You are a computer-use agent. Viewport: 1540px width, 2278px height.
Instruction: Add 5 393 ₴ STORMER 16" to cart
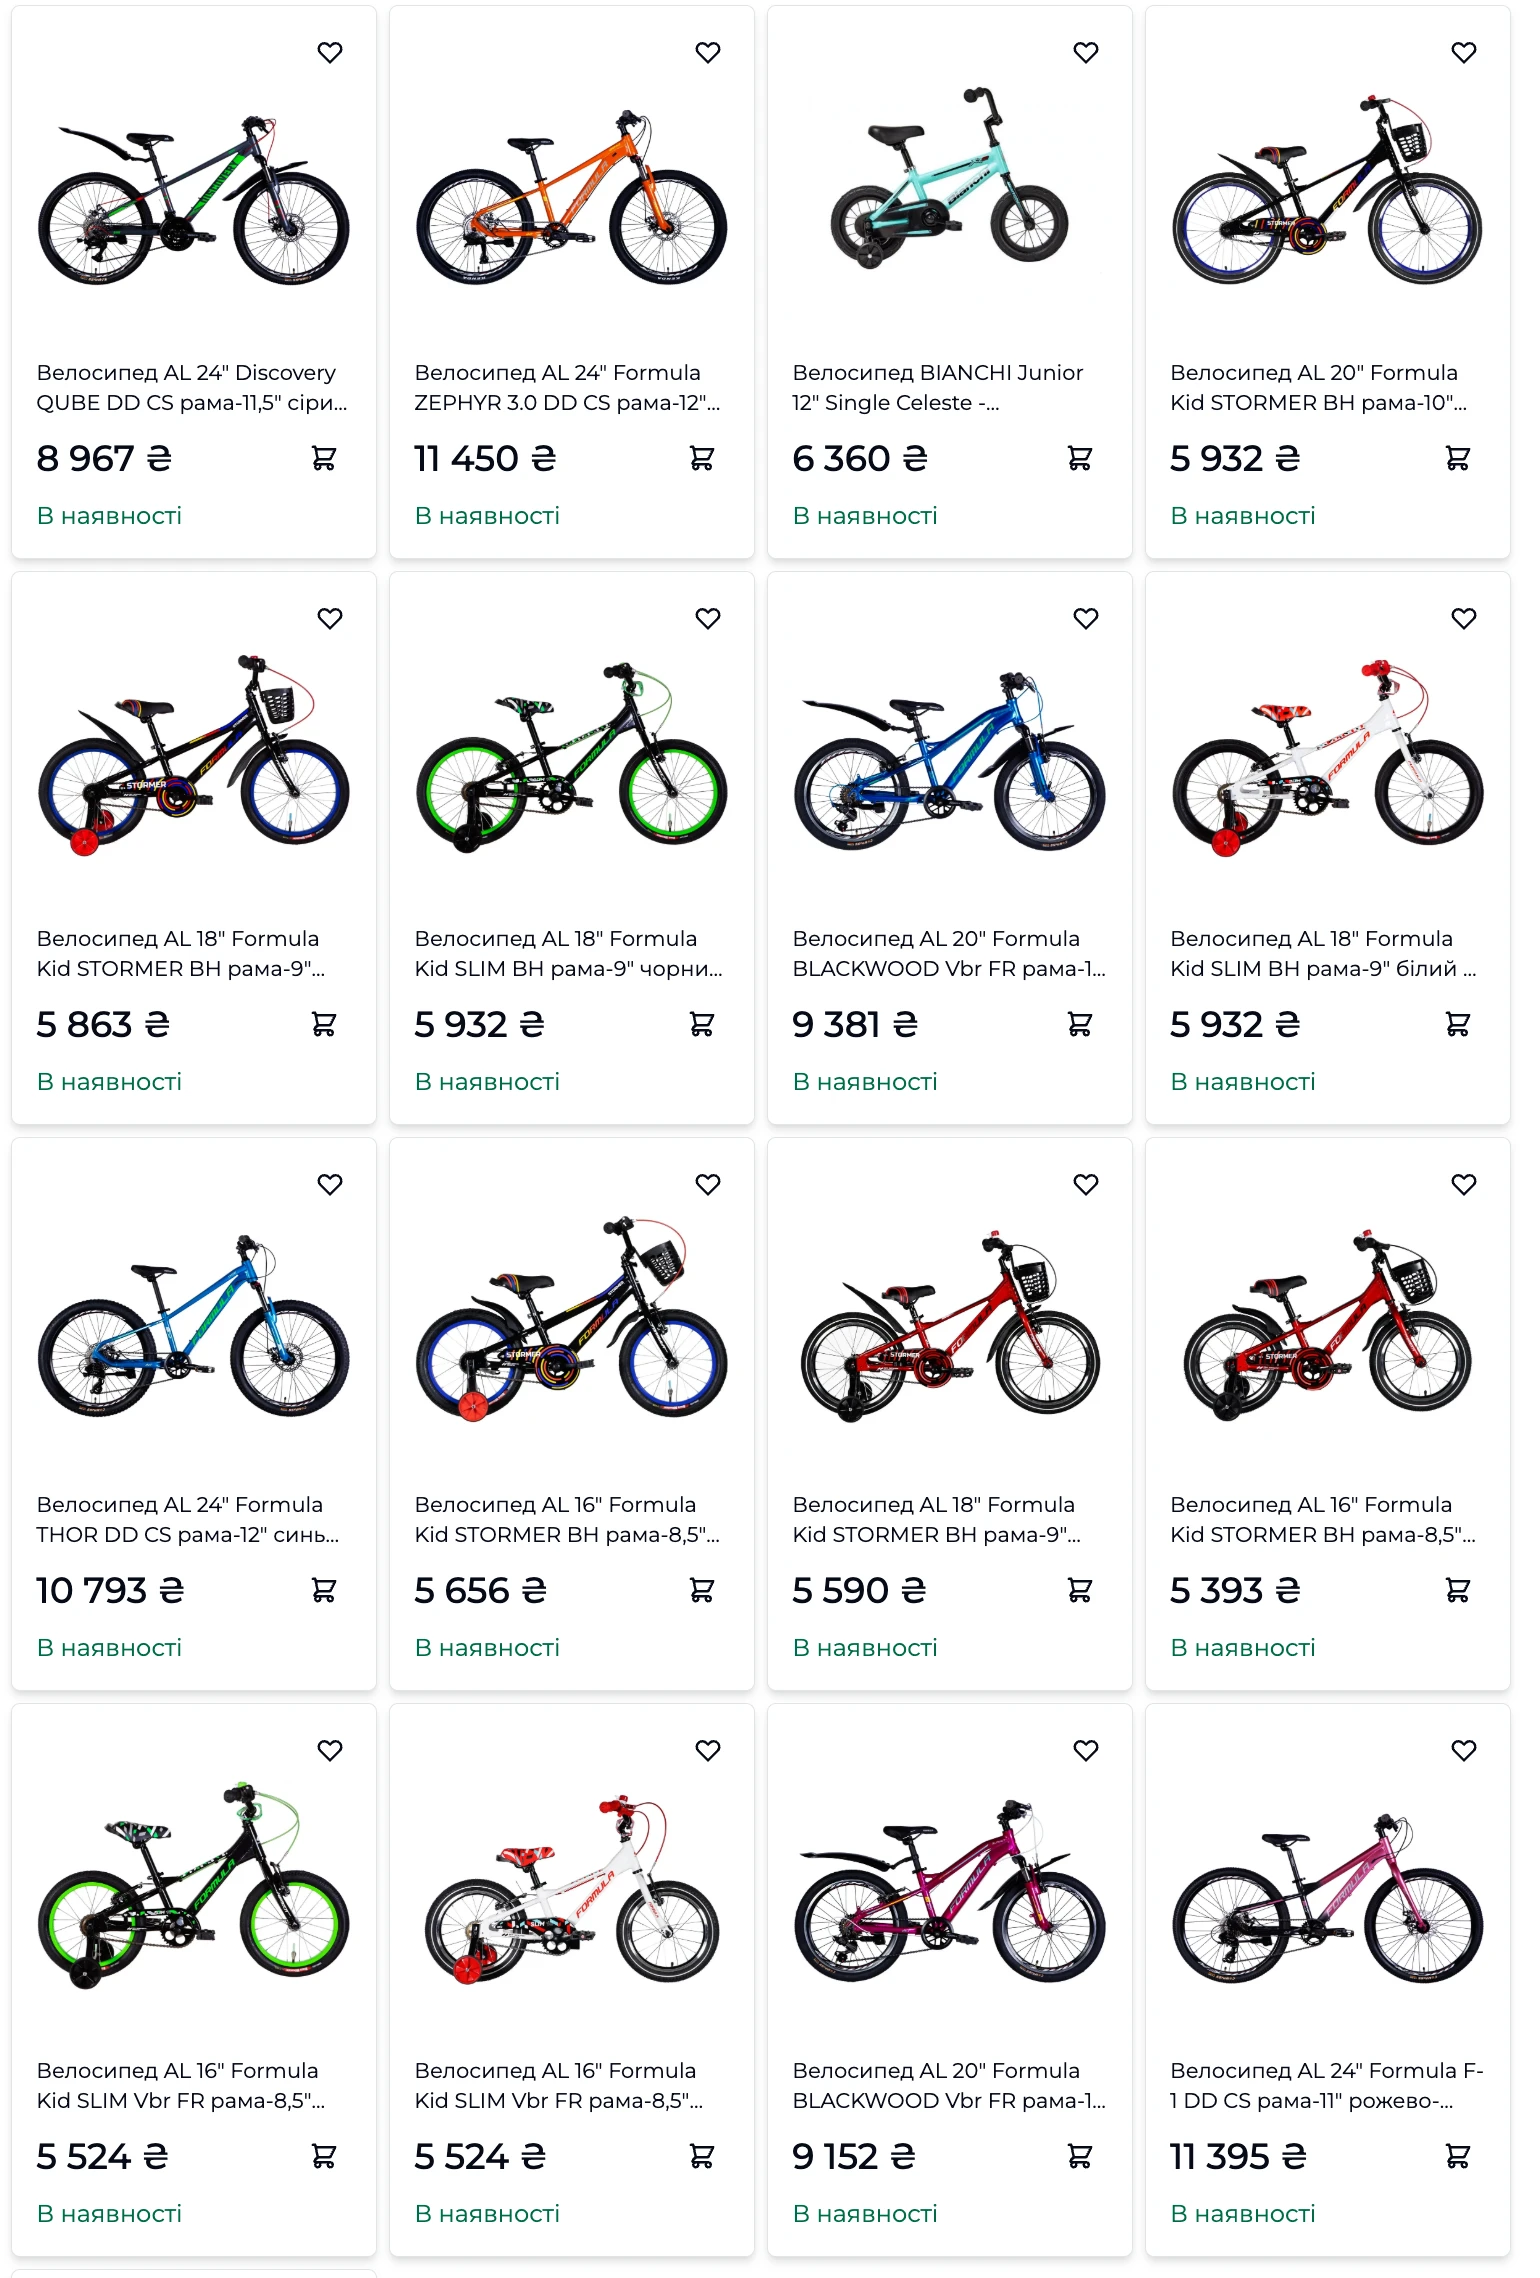click(1458, 1590)
